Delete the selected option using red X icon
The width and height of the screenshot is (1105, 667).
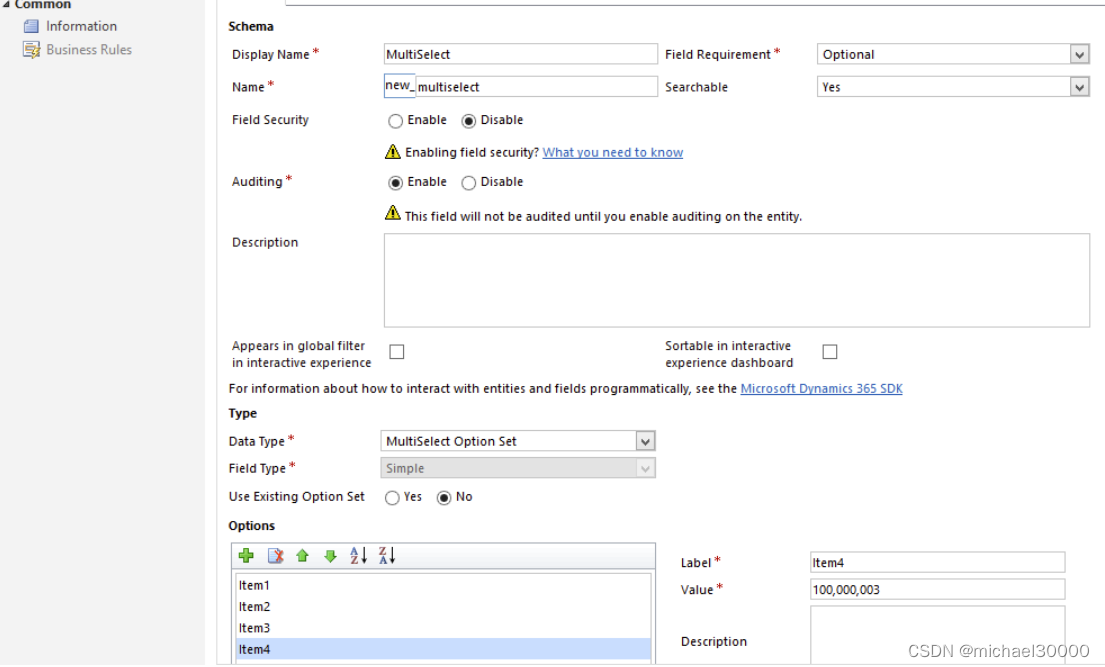tap(274, 556)
